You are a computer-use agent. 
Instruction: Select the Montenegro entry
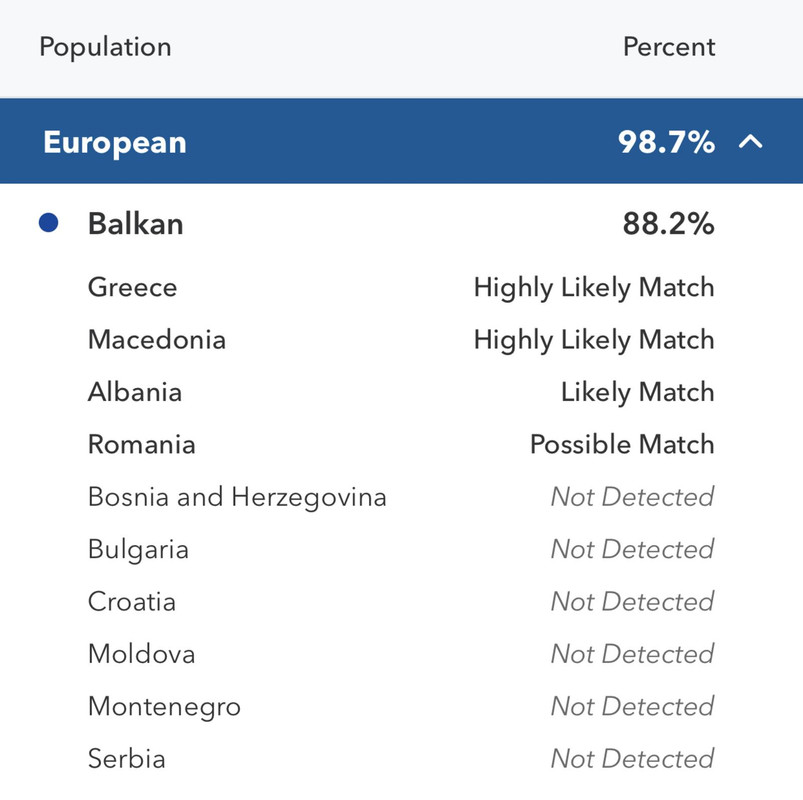pyautogui.click(x=164, y=707)
